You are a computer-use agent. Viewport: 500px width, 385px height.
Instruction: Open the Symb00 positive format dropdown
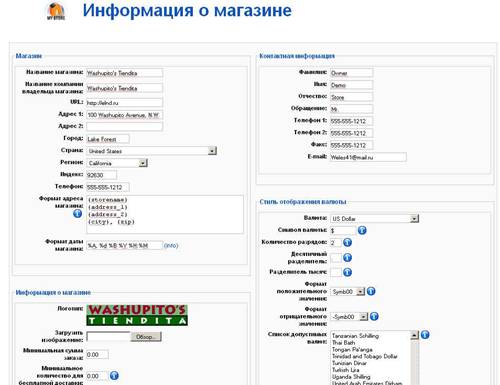(x=348, y=292)
